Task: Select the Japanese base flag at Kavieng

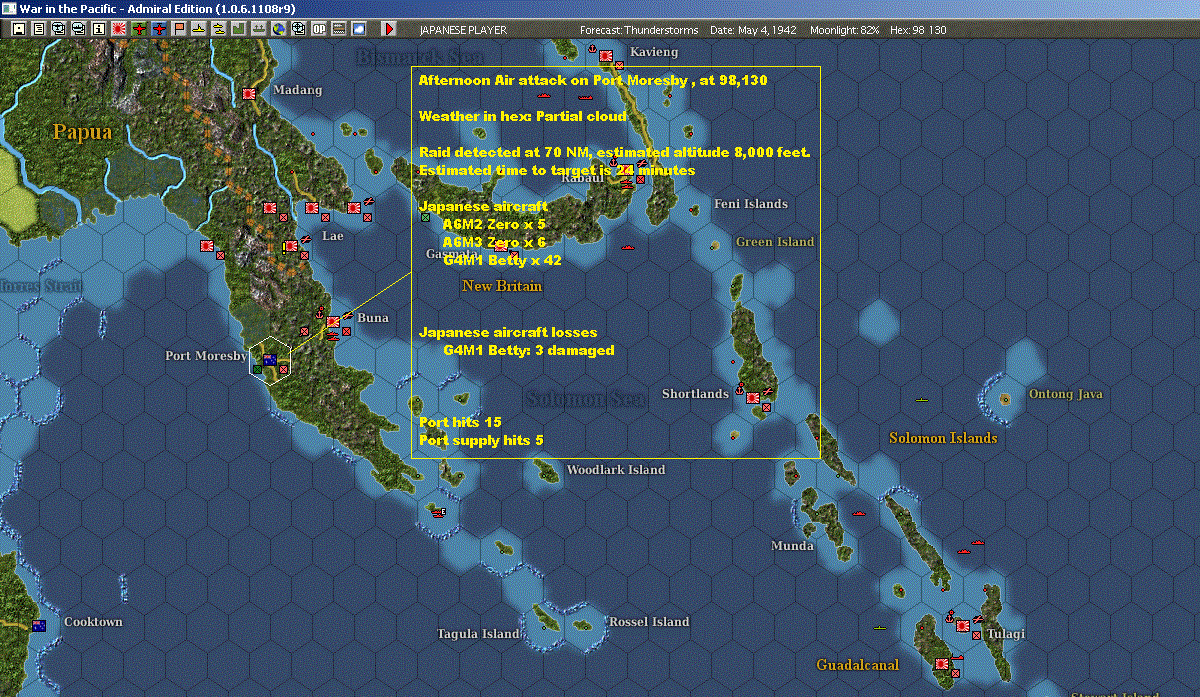Action: click(605, 56)
